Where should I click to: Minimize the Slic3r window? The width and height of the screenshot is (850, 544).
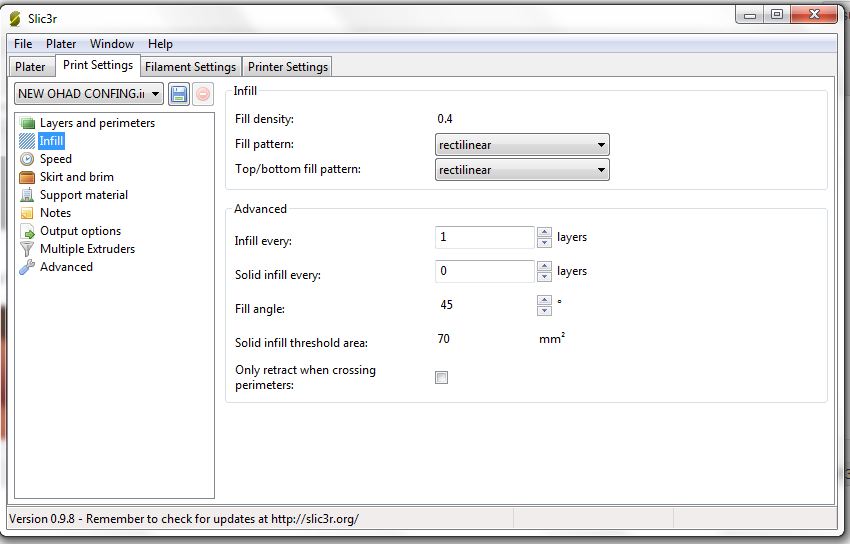pyautogui.click(x=750, y=15)
